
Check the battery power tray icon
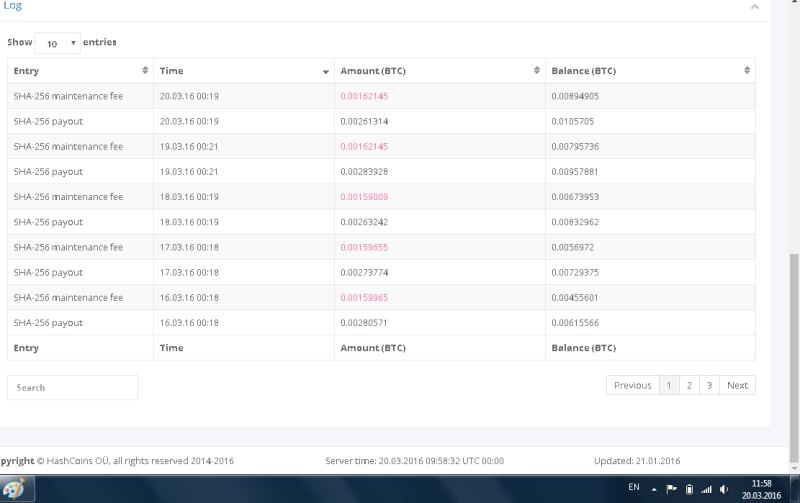point(688,489)
